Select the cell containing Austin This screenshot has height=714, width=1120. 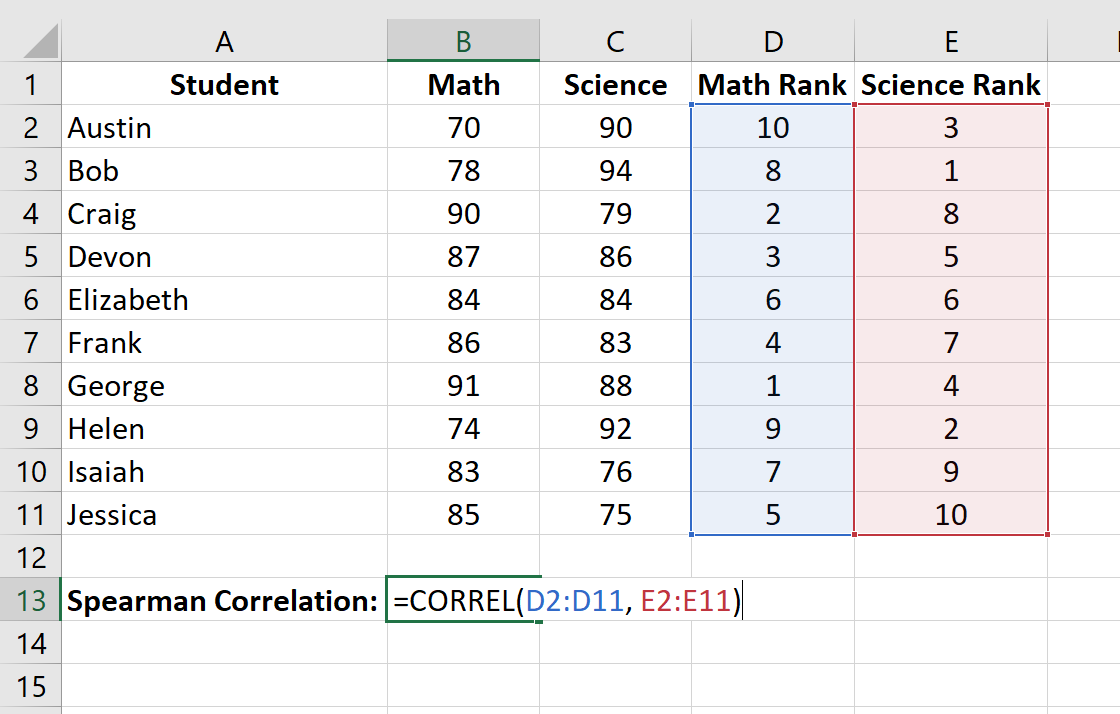point(224,127)
